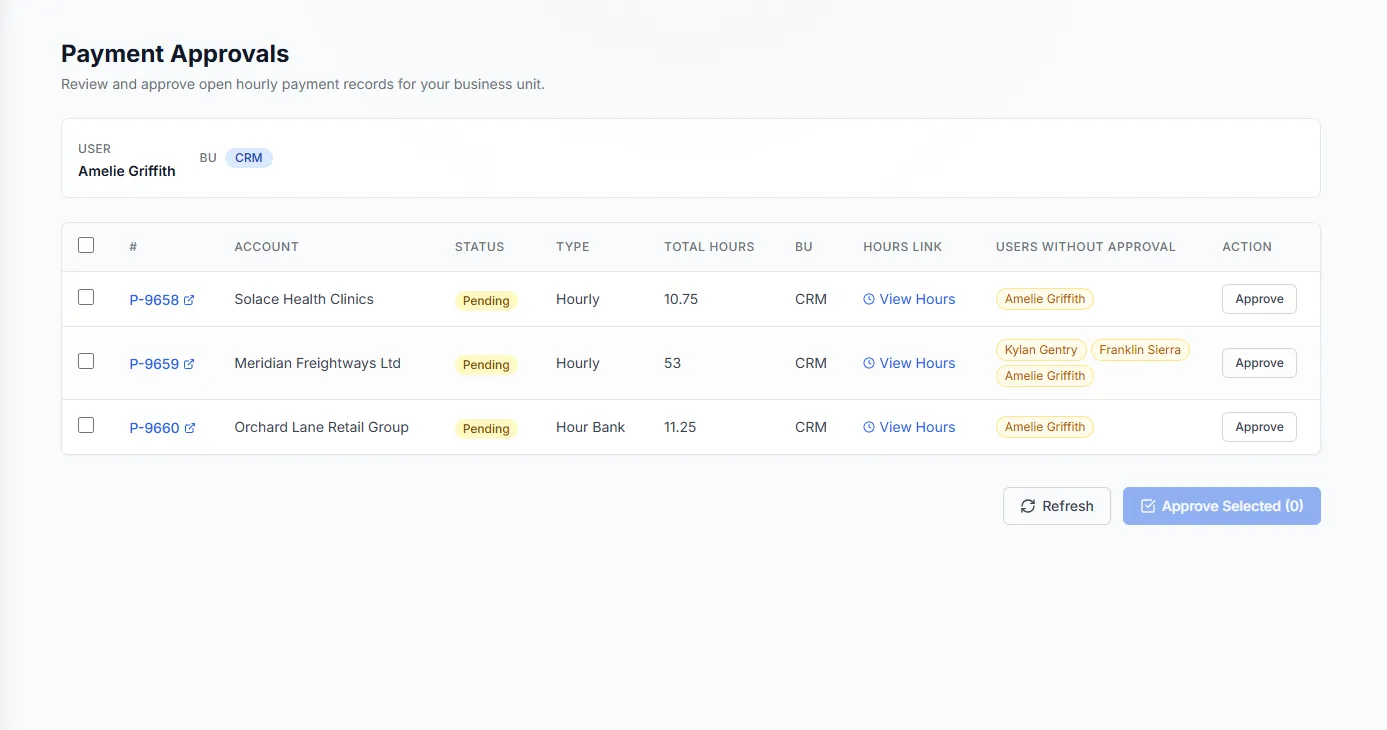Click Amelie Griffith tag in P-9659 row

click(x=1045, y=376)
